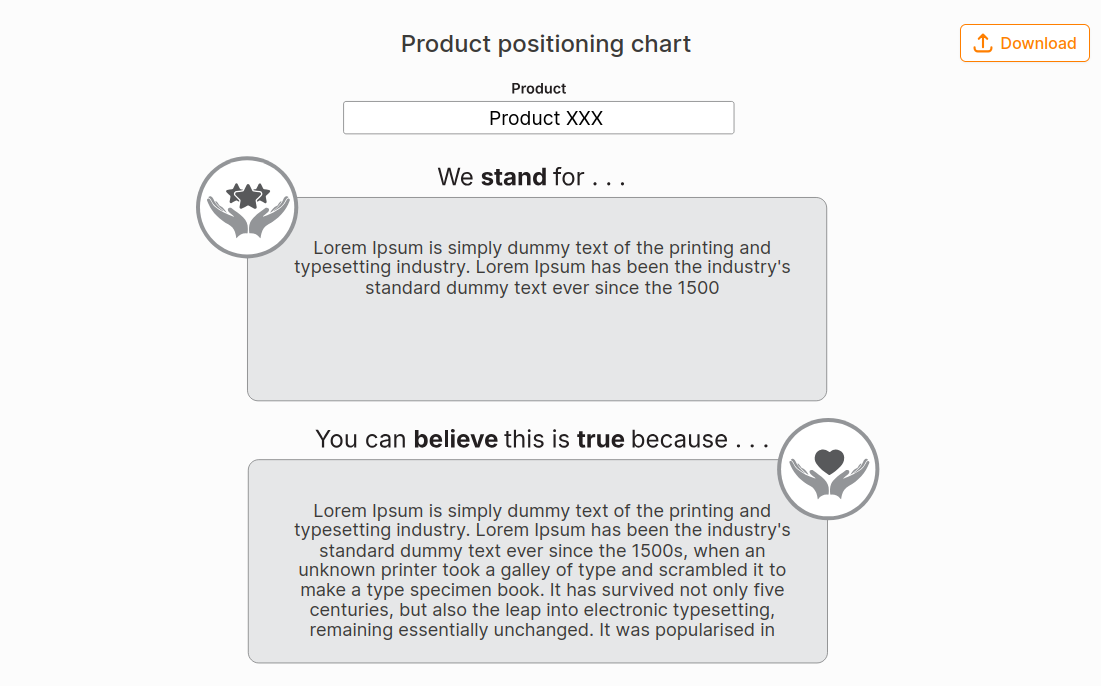The height and width of the screenshot is (686, 1101).
Task: Click the hands holding heart badge icon
Action: pos(828,468)
